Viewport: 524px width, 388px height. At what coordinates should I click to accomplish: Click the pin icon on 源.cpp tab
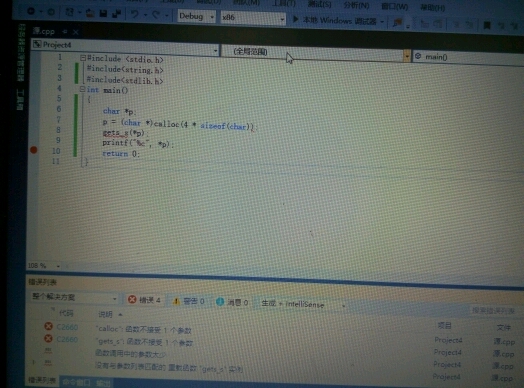pos(65,31)
